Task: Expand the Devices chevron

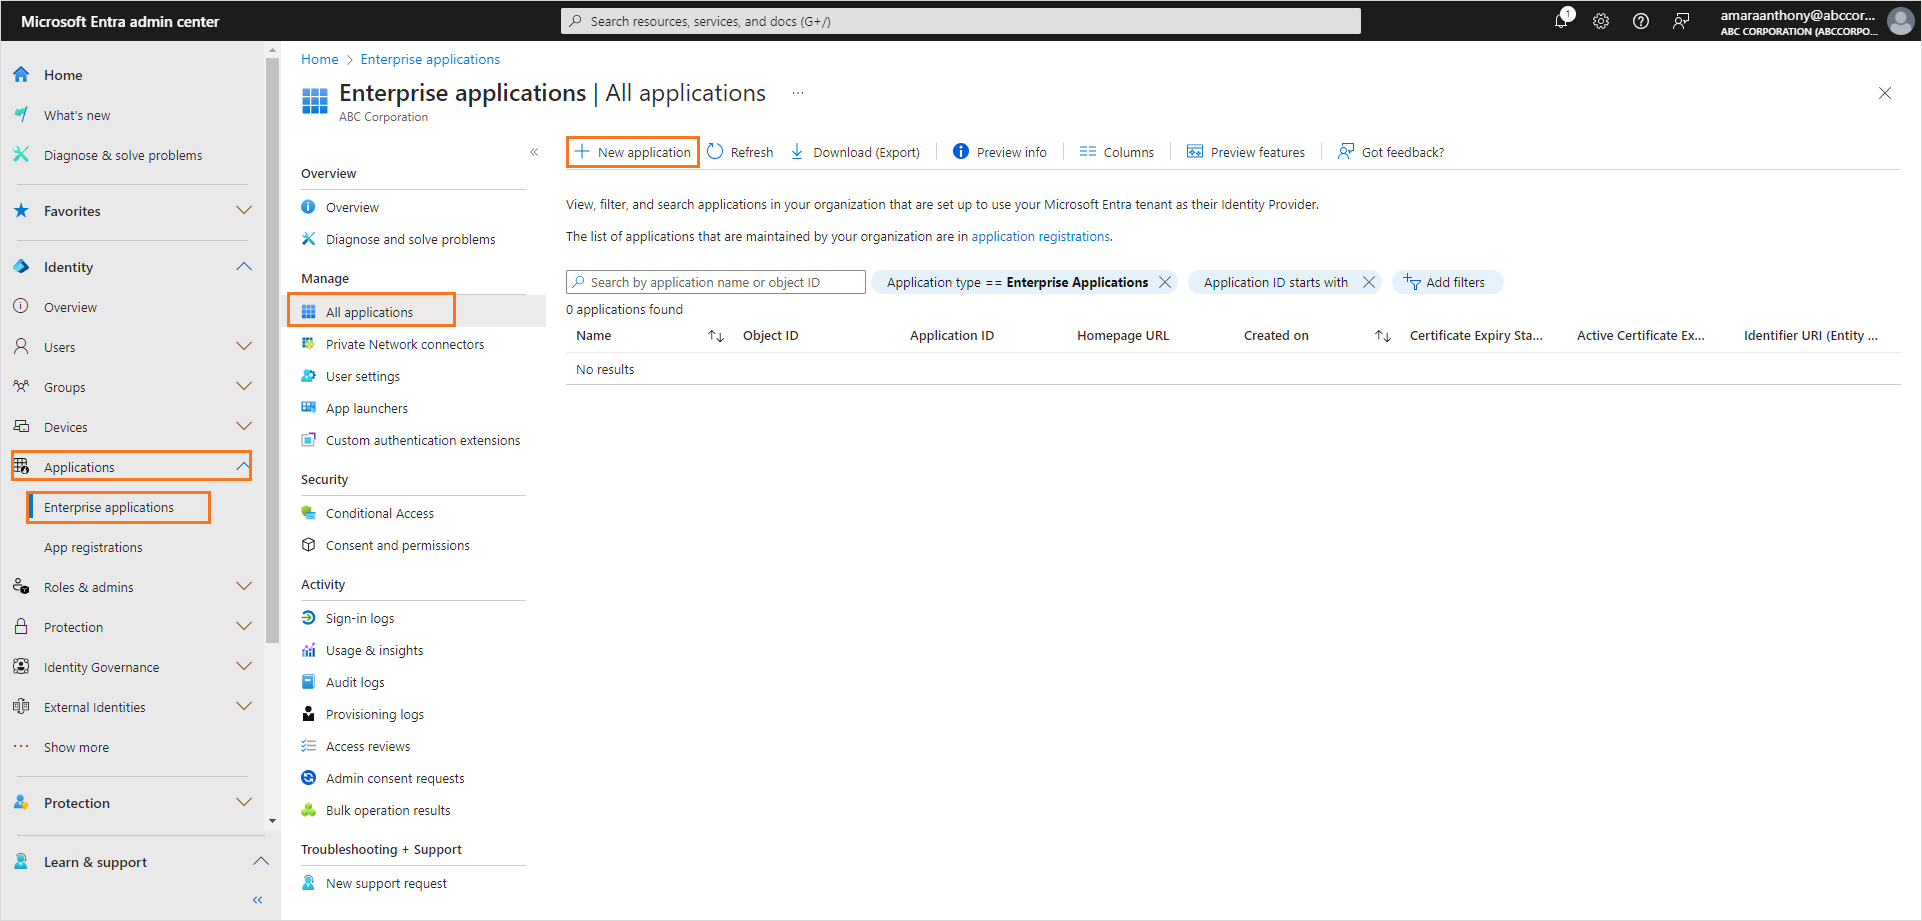Action: click(243, 426)
